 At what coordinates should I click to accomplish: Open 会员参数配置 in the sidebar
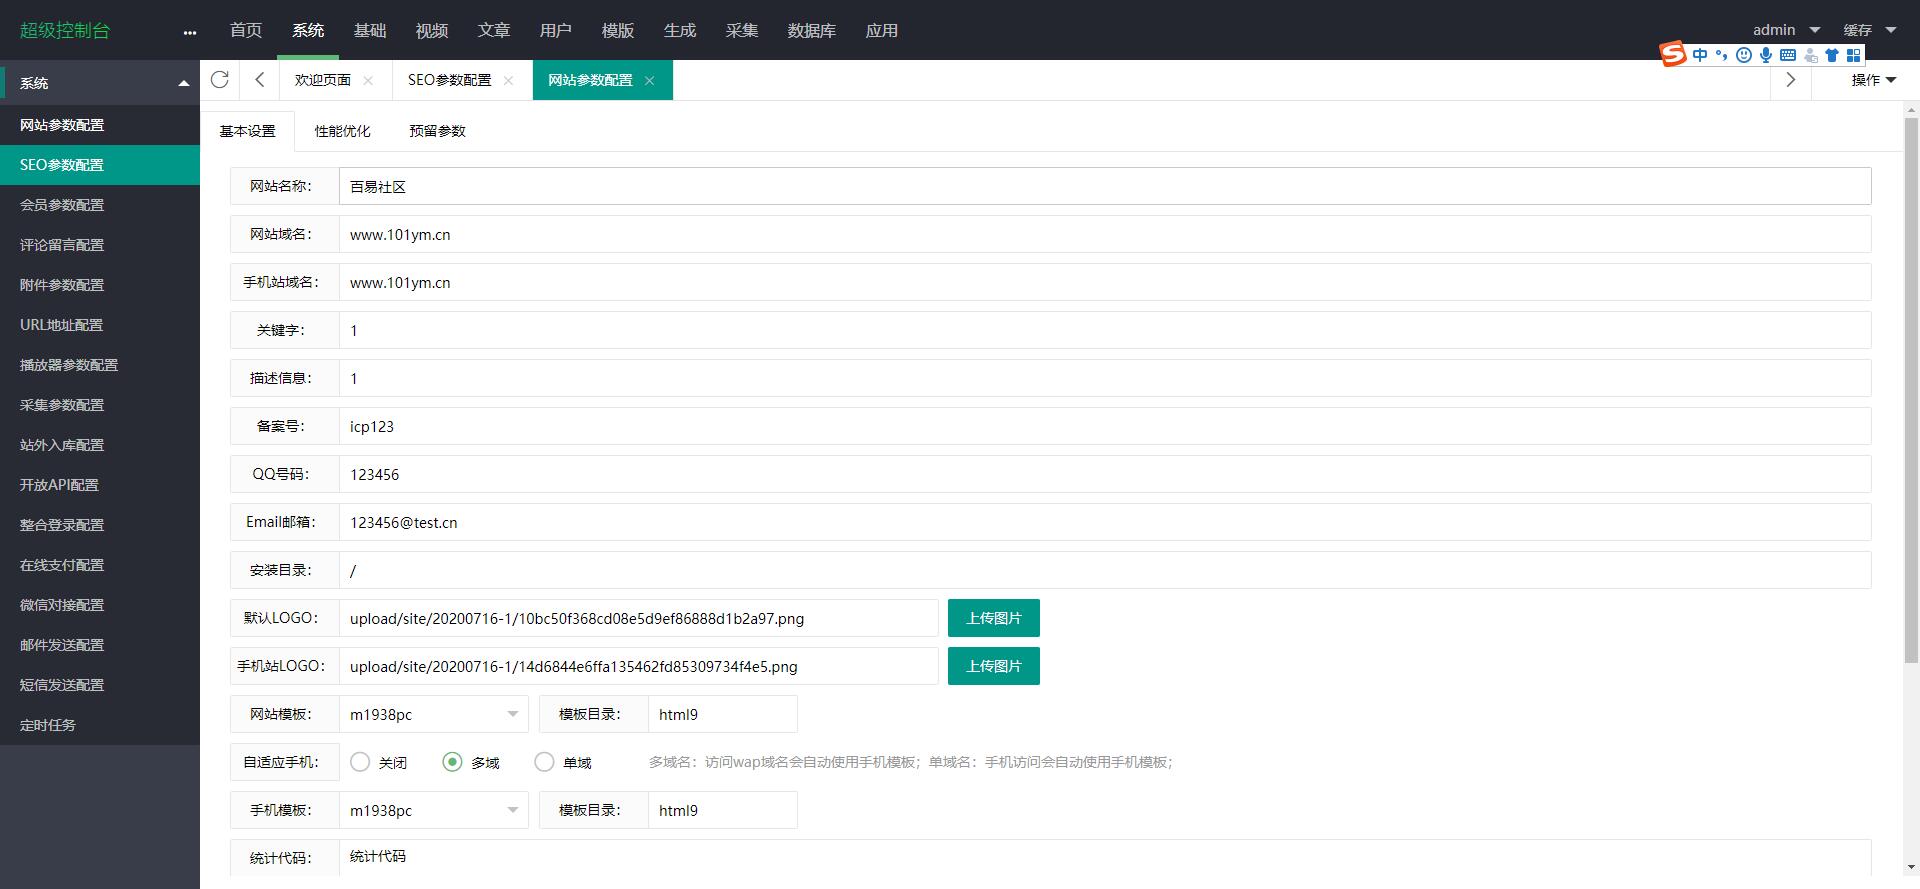pos(62,205)
